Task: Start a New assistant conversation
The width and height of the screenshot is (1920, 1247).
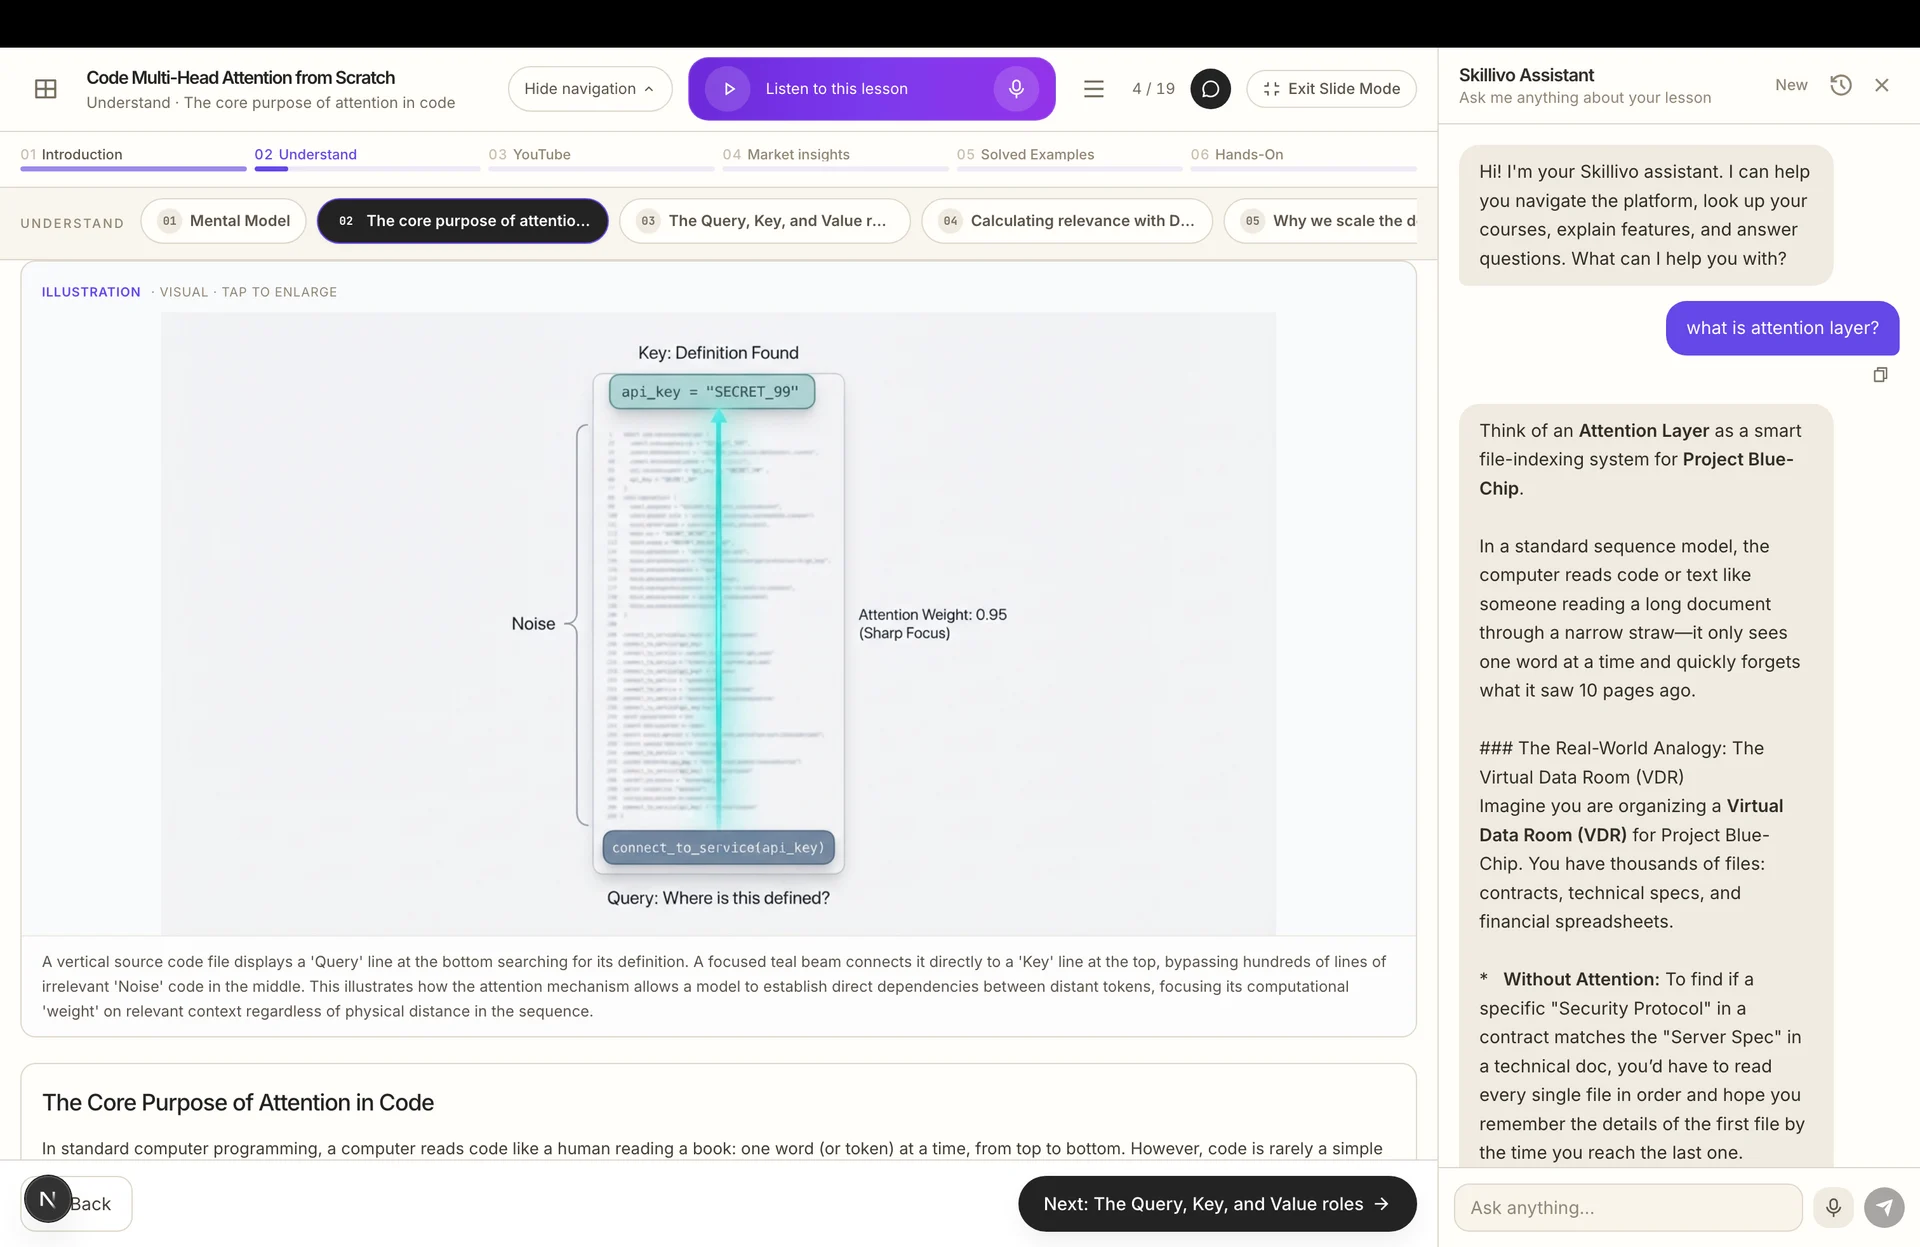Action: (x=1791, y=85)
